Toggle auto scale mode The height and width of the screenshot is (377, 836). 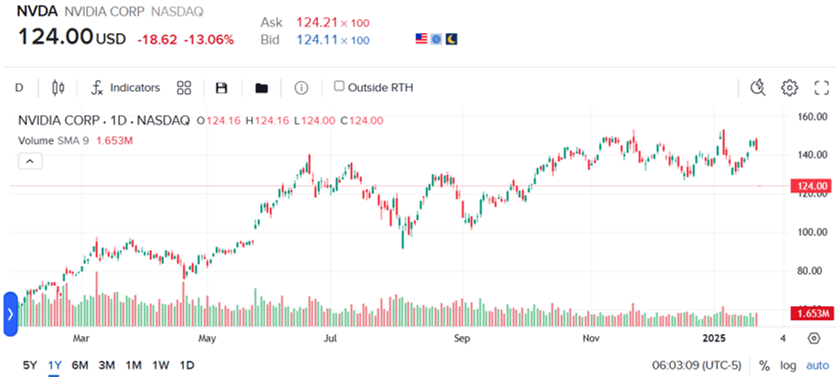click(x=817, y=366)
